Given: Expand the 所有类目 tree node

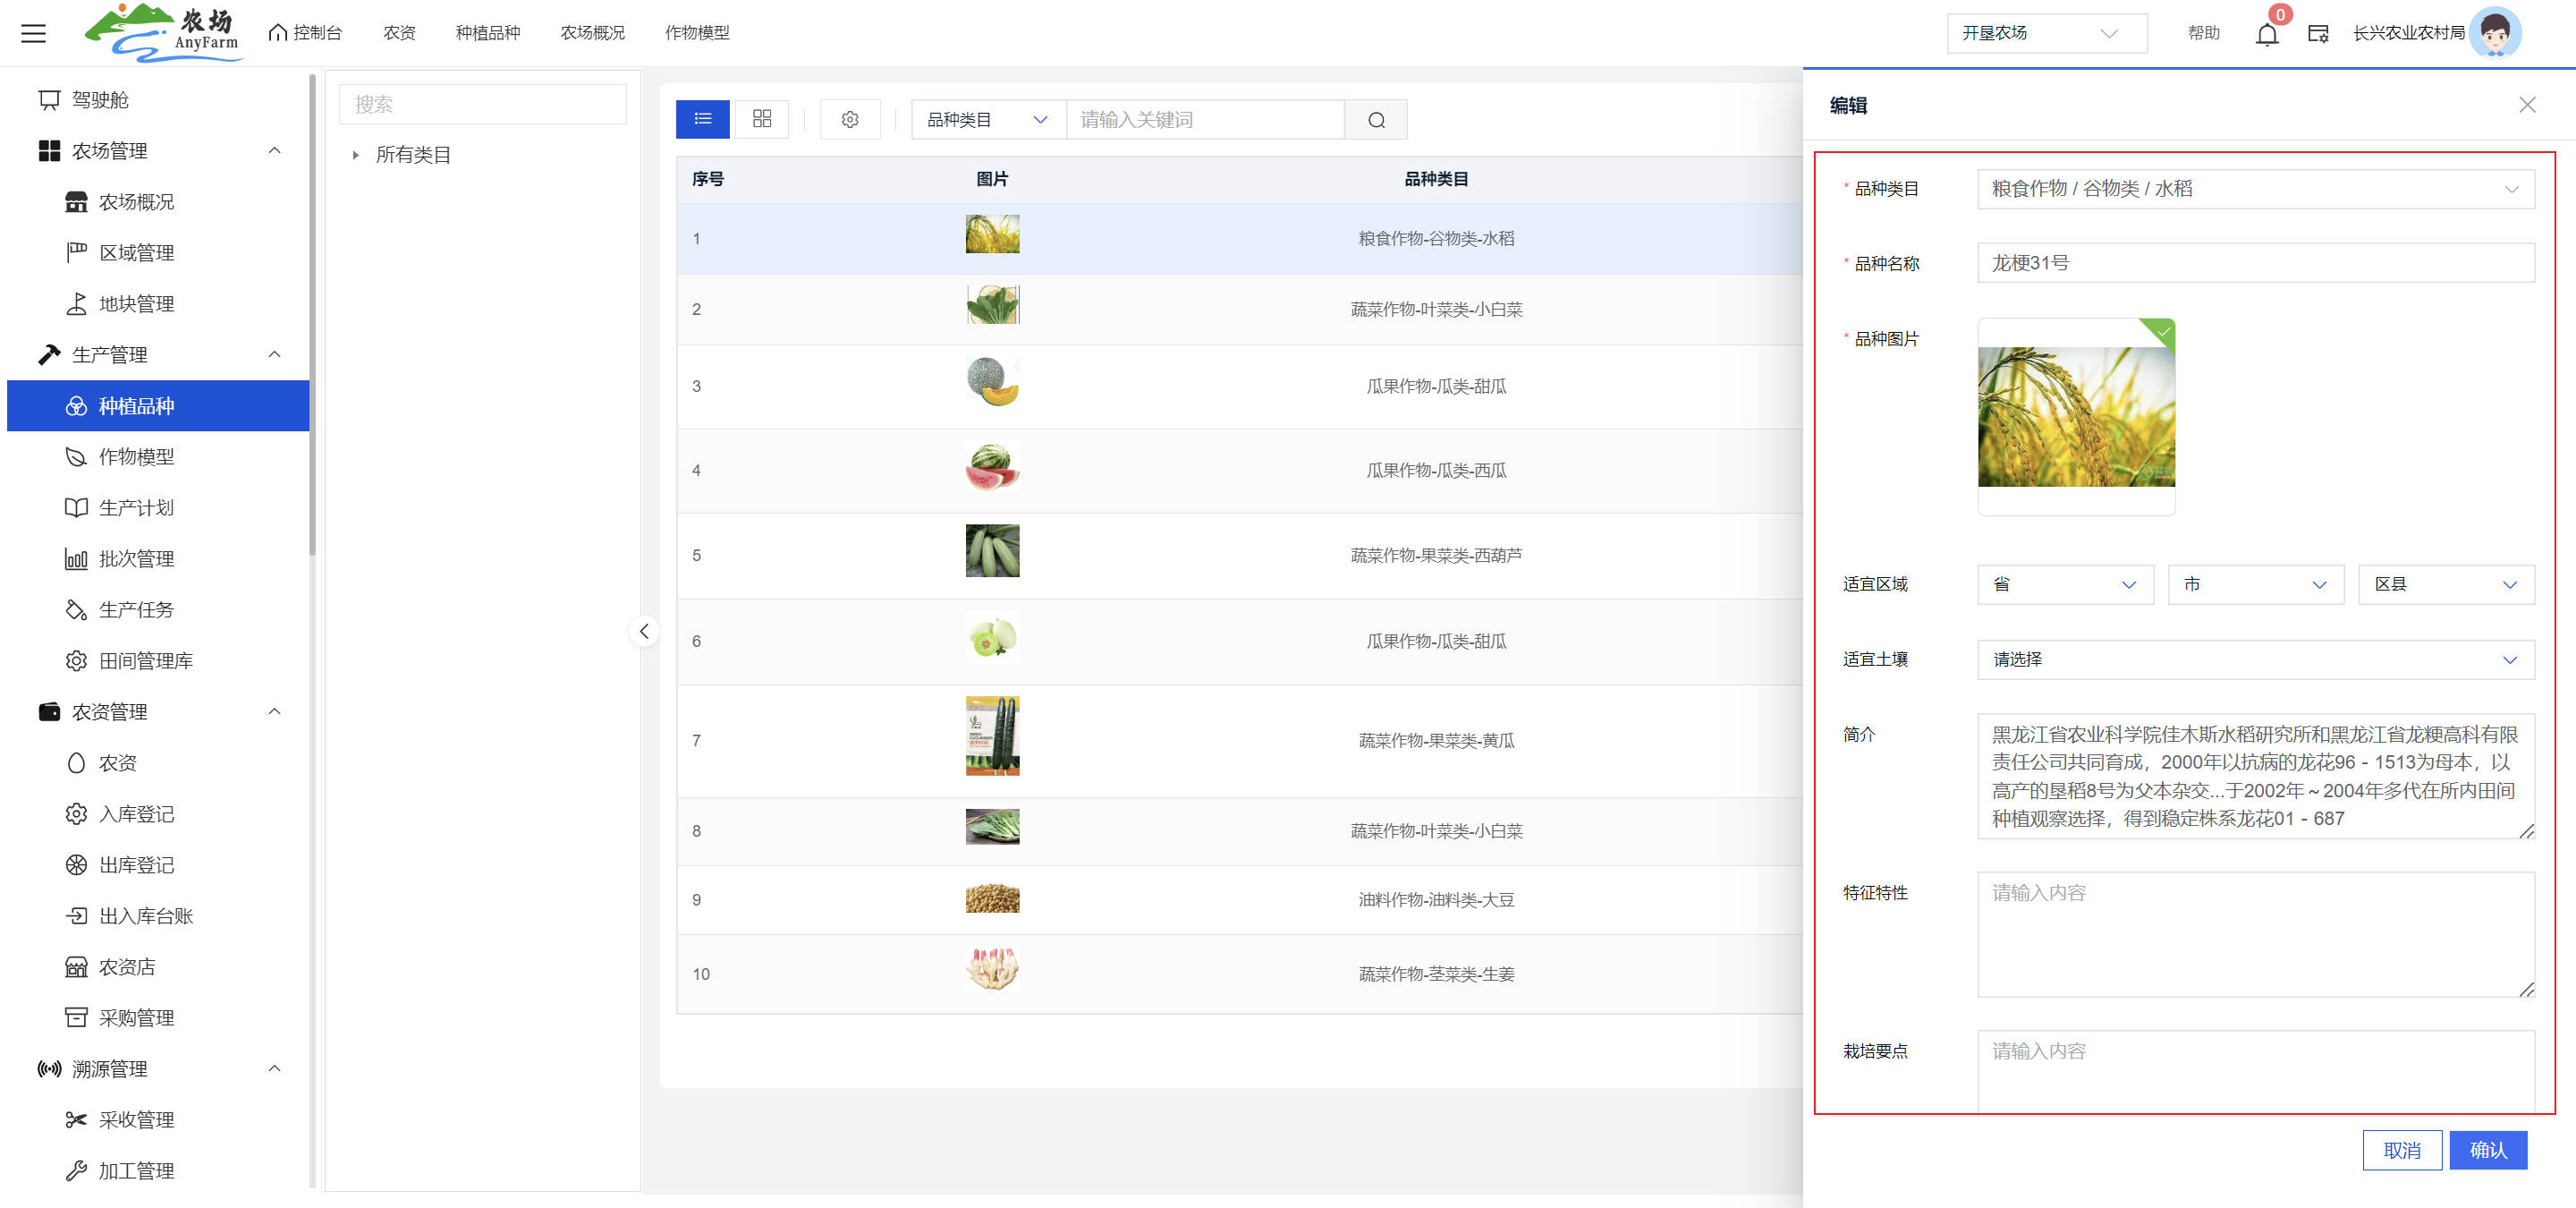Looking at the screenshot, I should pyautogui.click(x=356, y=155).
